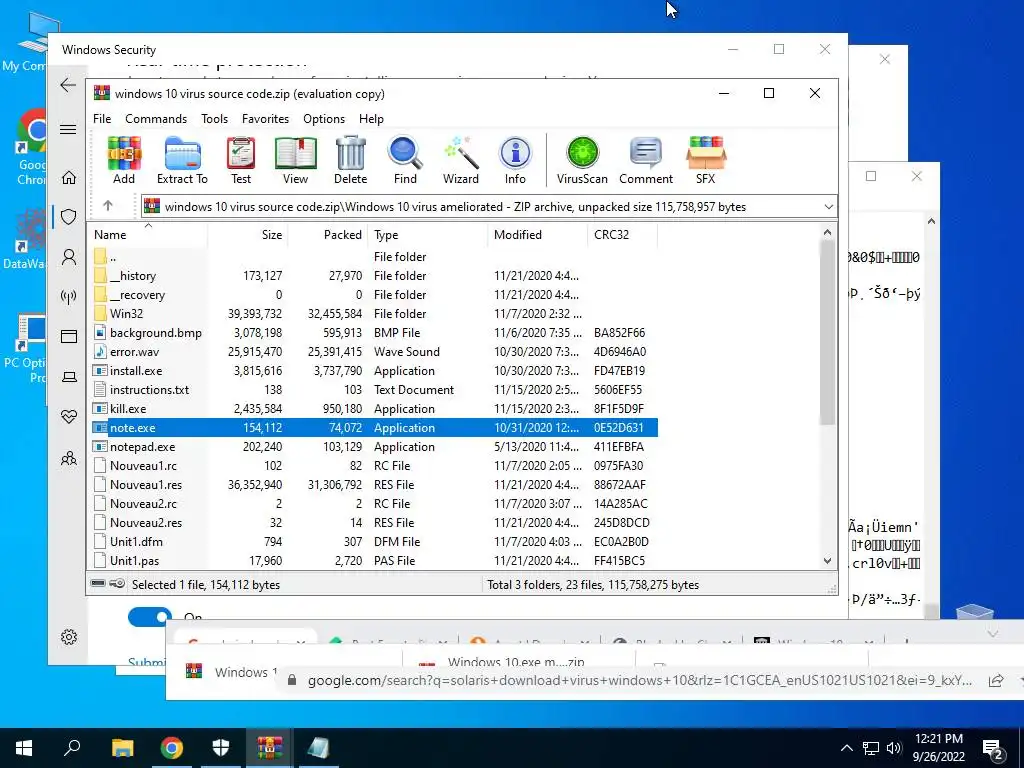The height and width of the screenshot is (768, 1024).
Task: Sort by Packed column header
Action: click(328, 234)
